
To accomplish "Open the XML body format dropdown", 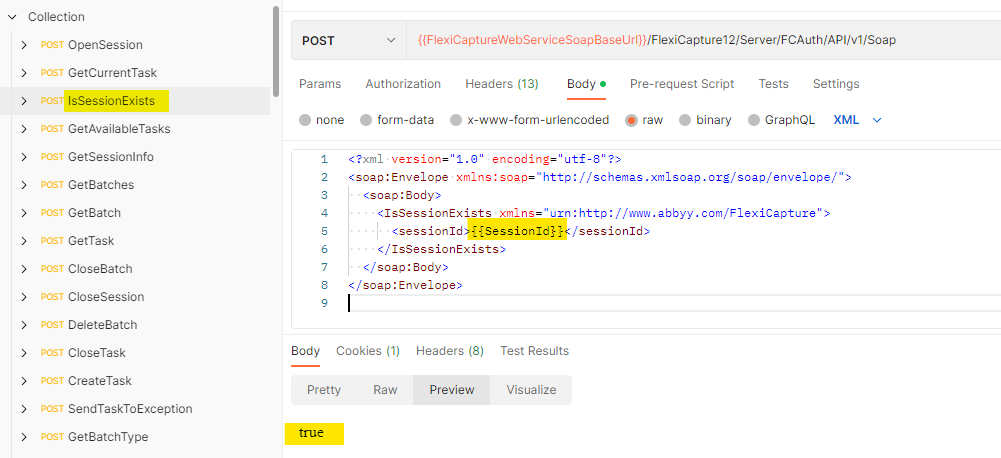I will tap(857, 119).
